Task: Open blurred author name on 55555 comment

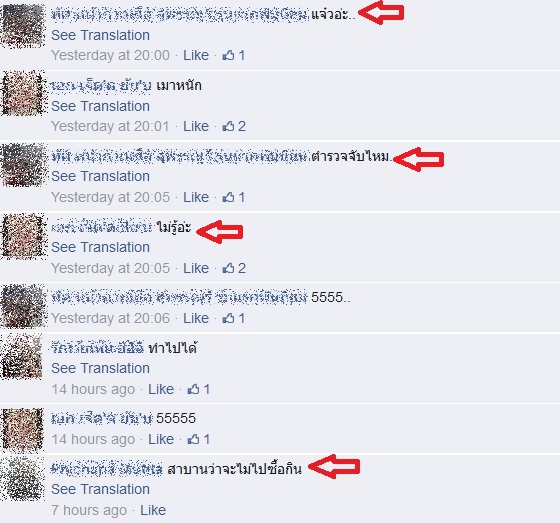Action: pos(102,418)
